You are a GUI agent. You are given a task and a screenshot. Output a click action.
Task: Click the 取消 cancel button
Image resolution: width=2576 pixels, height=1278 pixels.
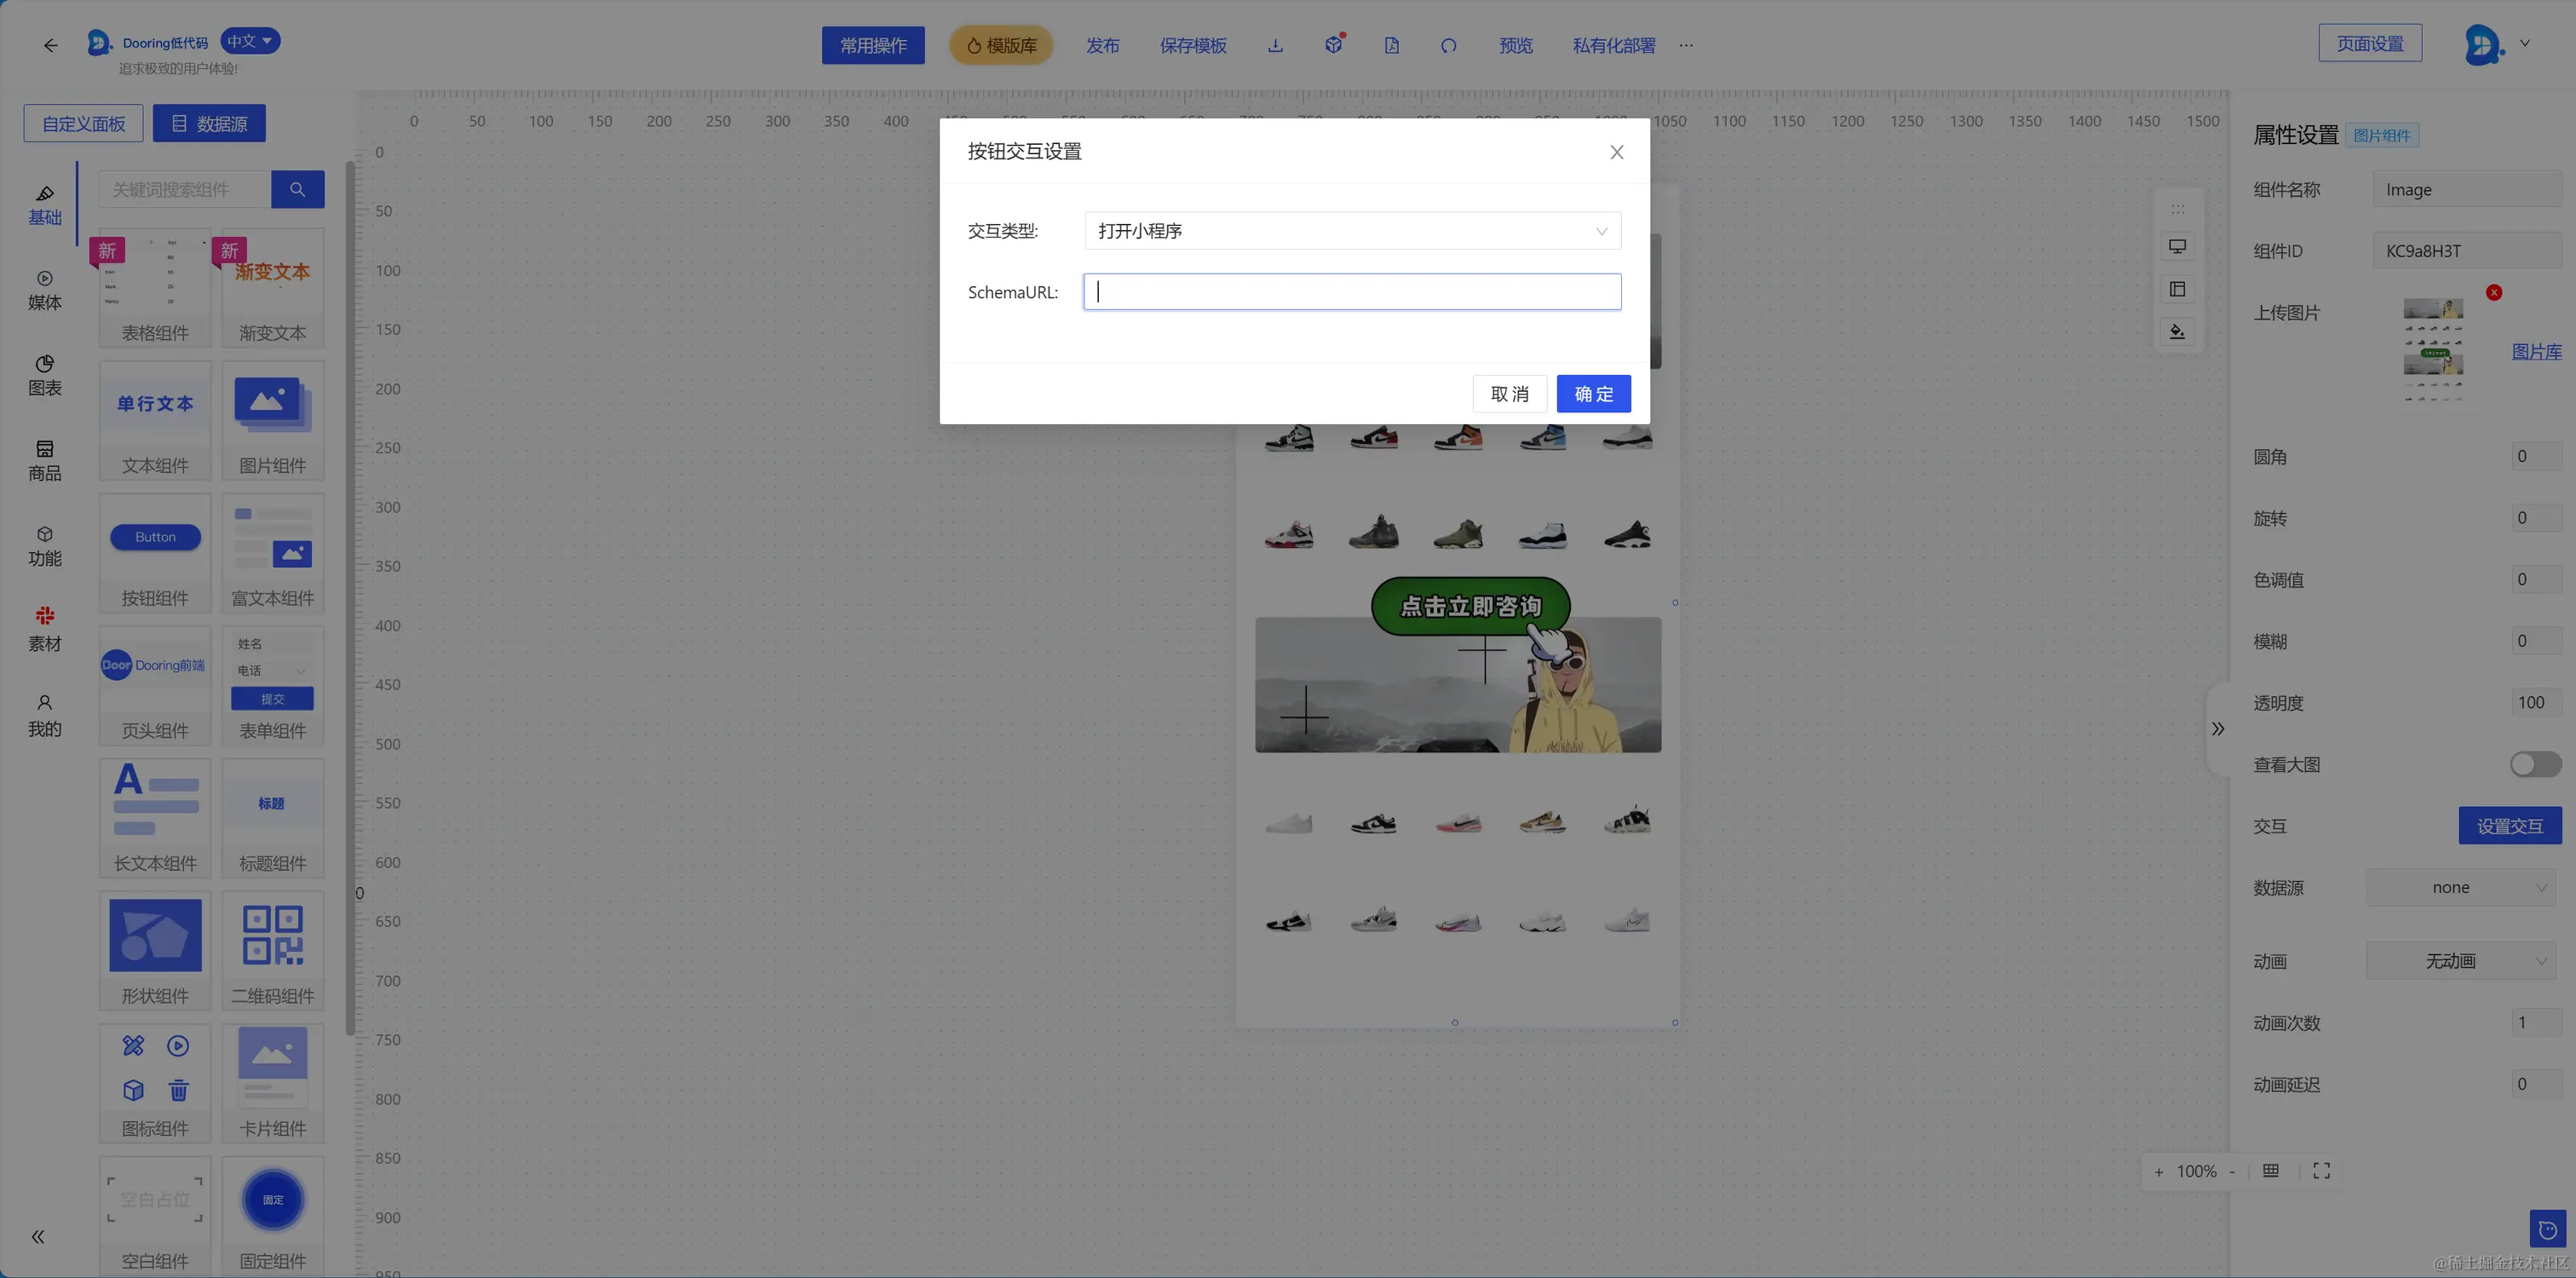click(x=1509, y=394)
